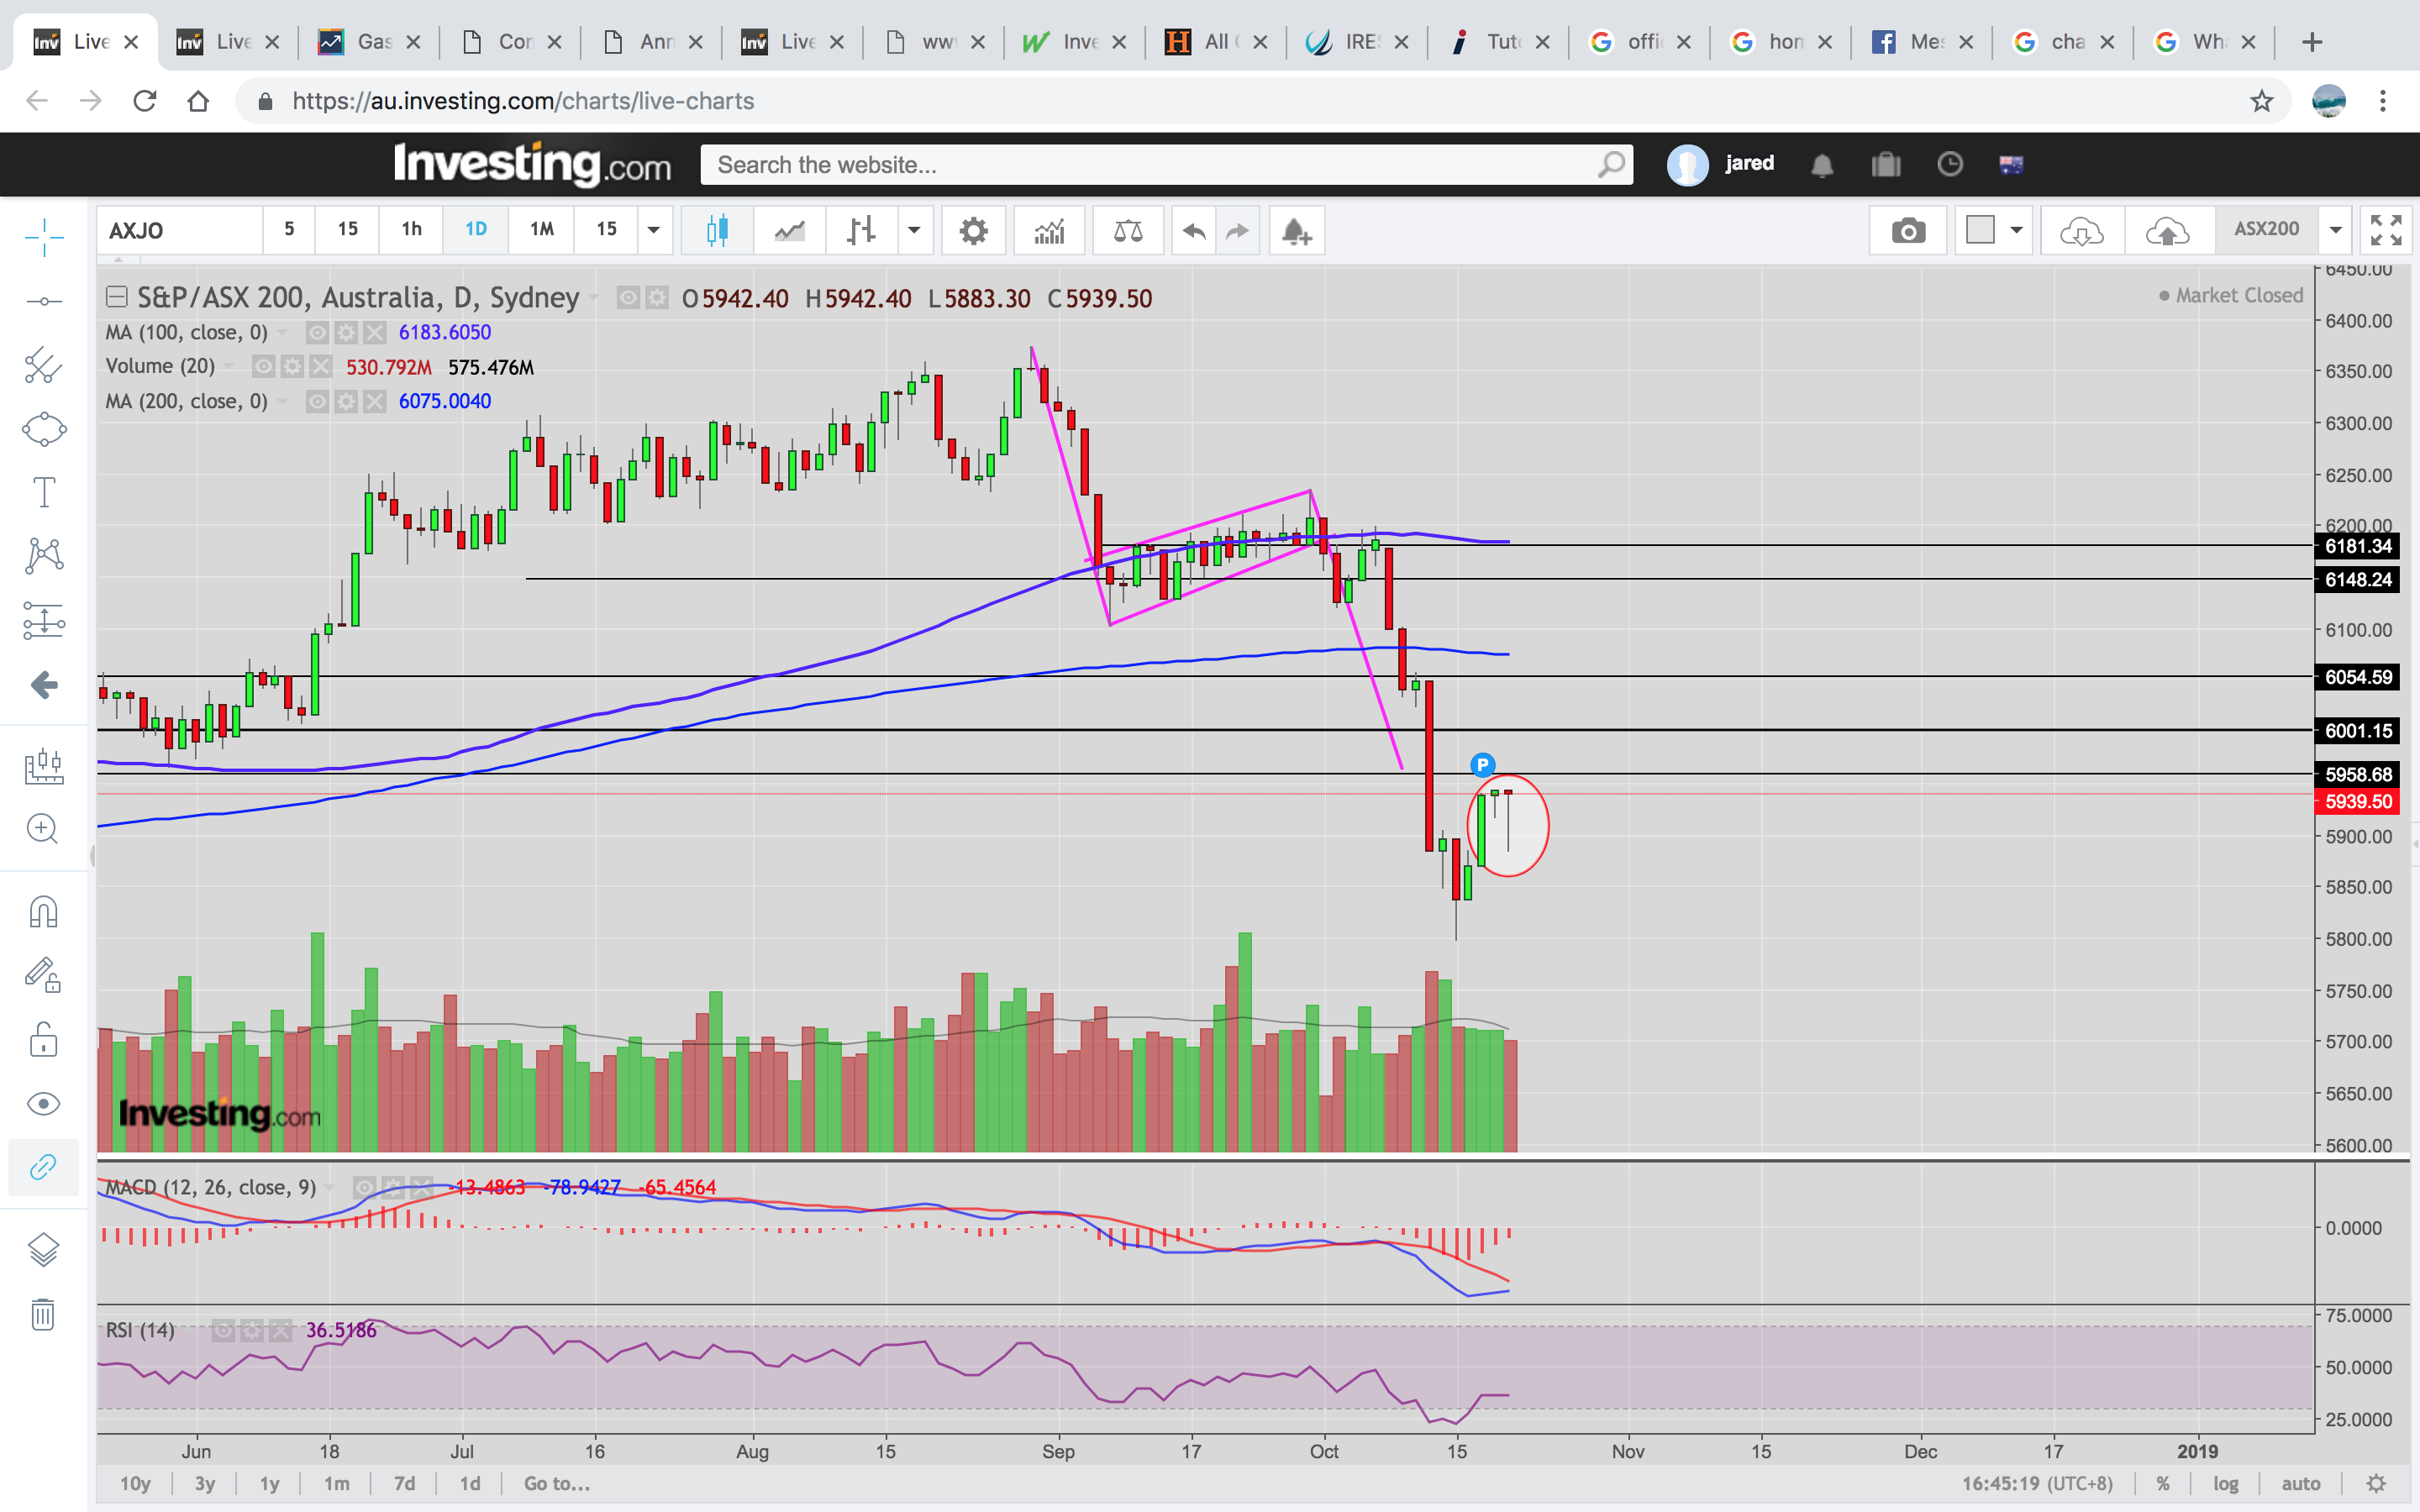Screen dimensions: 2420x1512
Task: Select the 1D interval
Action: tap(476, 229)
